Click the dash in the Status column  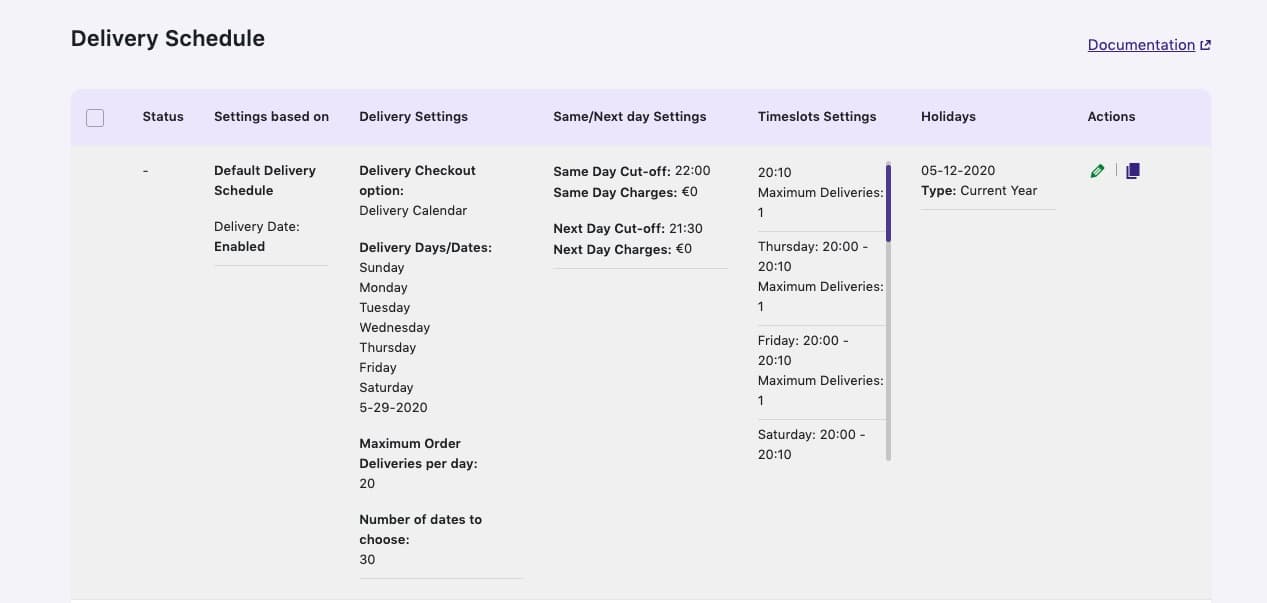pyautogui.click(x=145, y=171)
